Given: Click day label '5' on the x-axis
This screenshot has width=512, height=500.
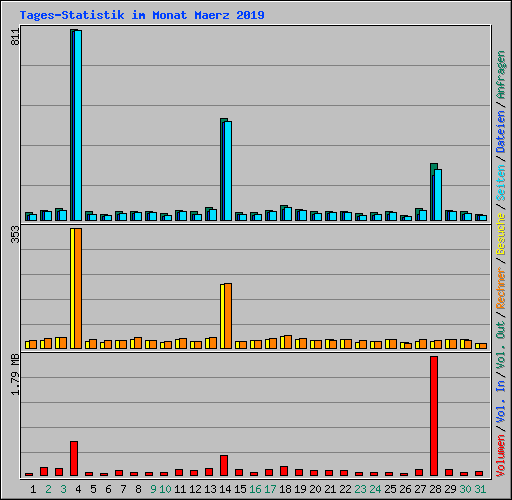Looking at the screenshot, I should (93, 489).
